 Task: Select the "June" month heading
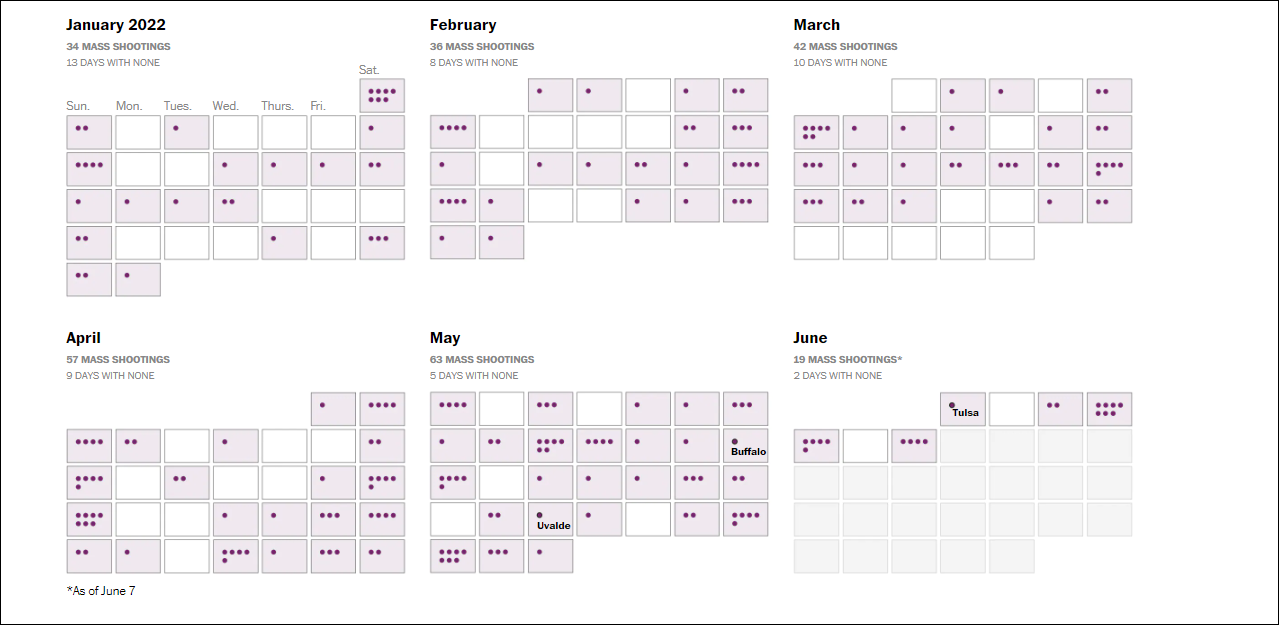(811, 338)
